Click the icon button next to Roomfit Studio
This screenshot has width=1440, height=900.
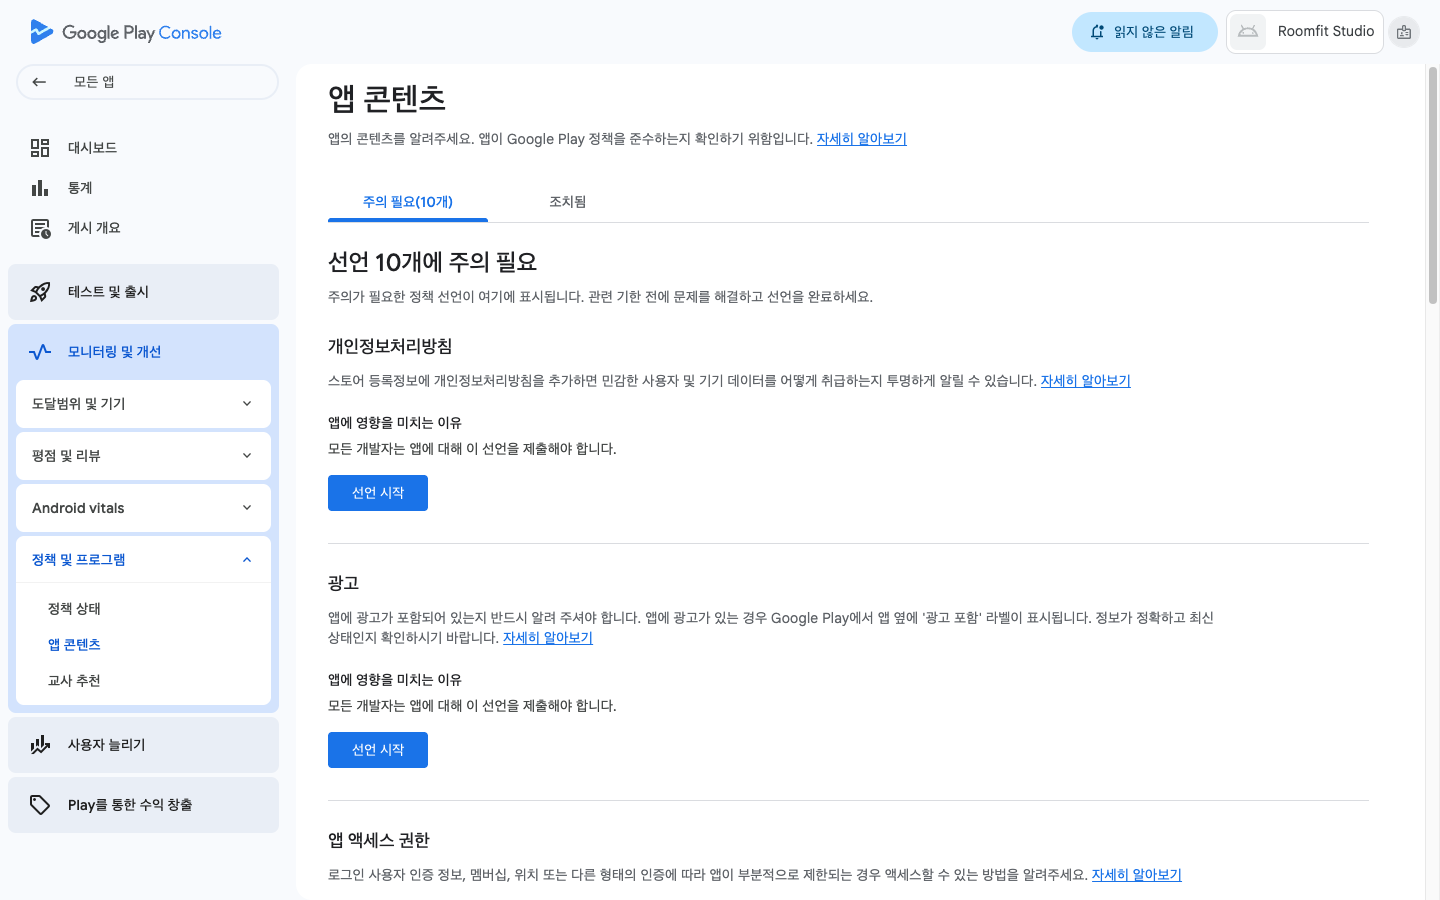[x=1404, y=32]
